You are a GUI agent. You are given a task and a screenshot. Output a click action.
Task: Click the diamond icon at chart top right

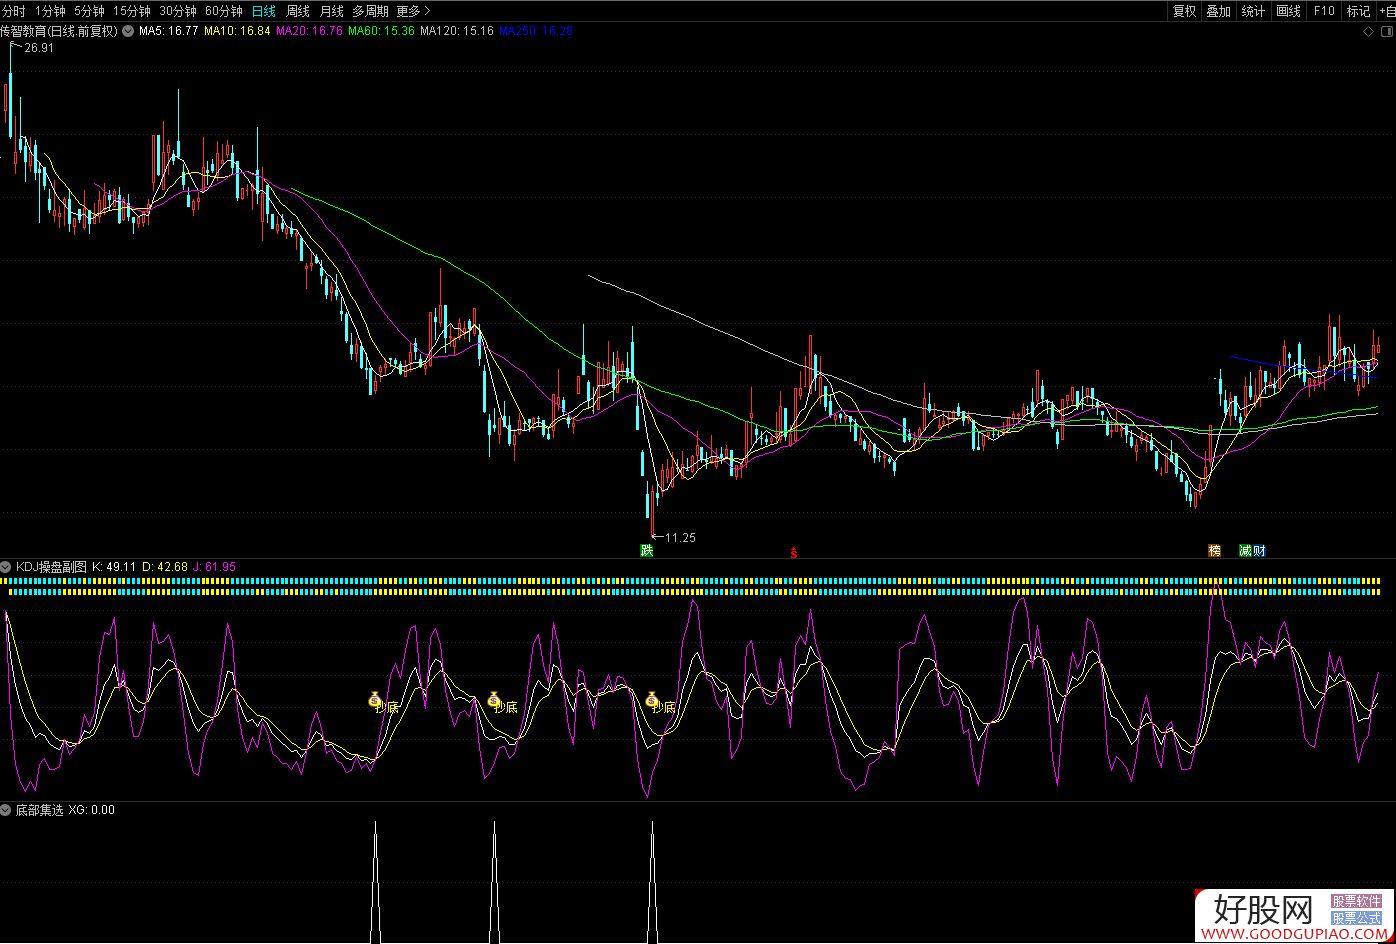pos(1369,33)
